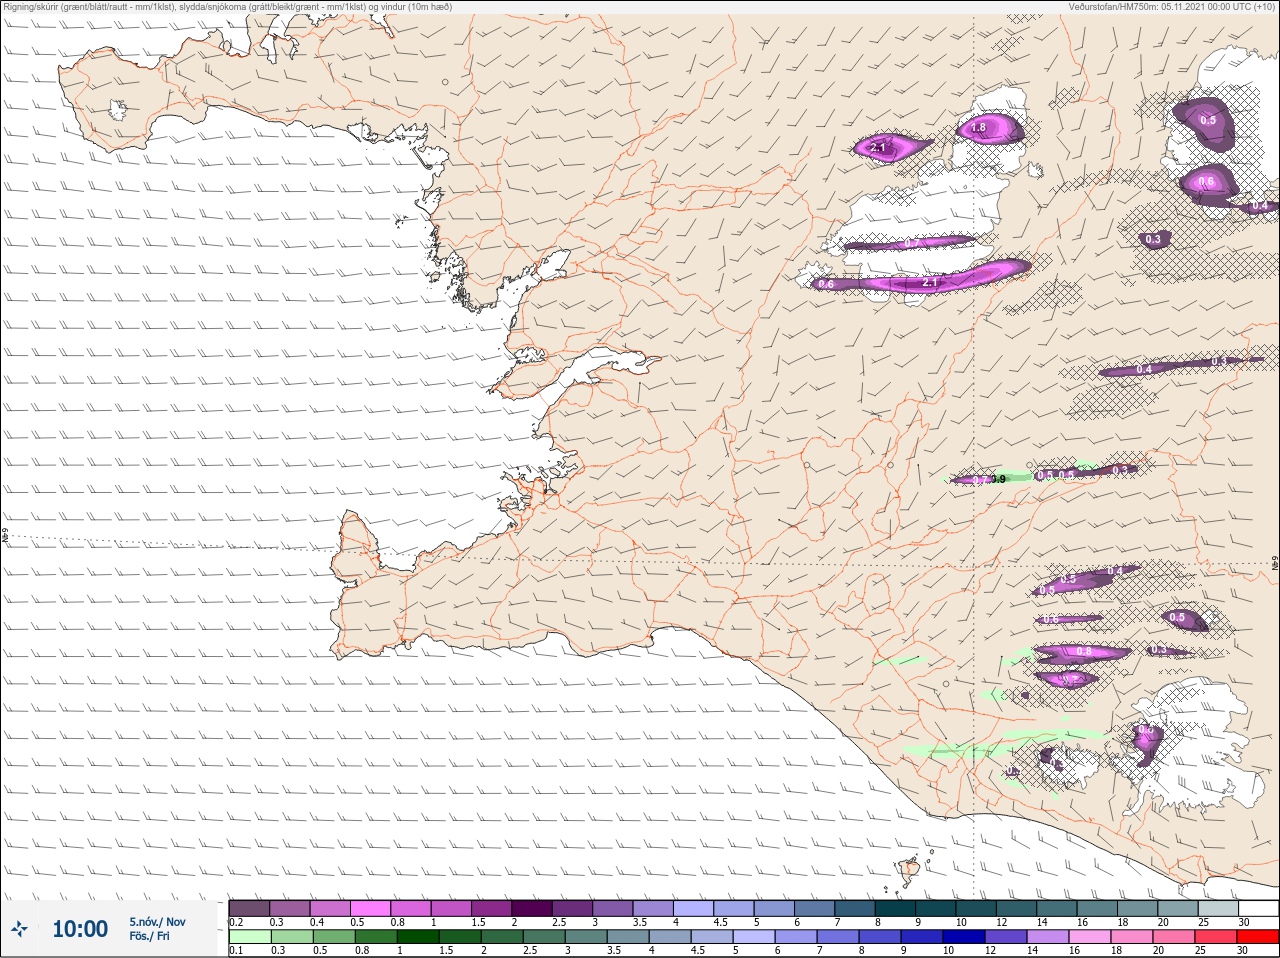Select the dark purple upper-scale swatch between 2 and 2.5
The width and height of the screenshot is (1280, 958).
pos(532,908)
